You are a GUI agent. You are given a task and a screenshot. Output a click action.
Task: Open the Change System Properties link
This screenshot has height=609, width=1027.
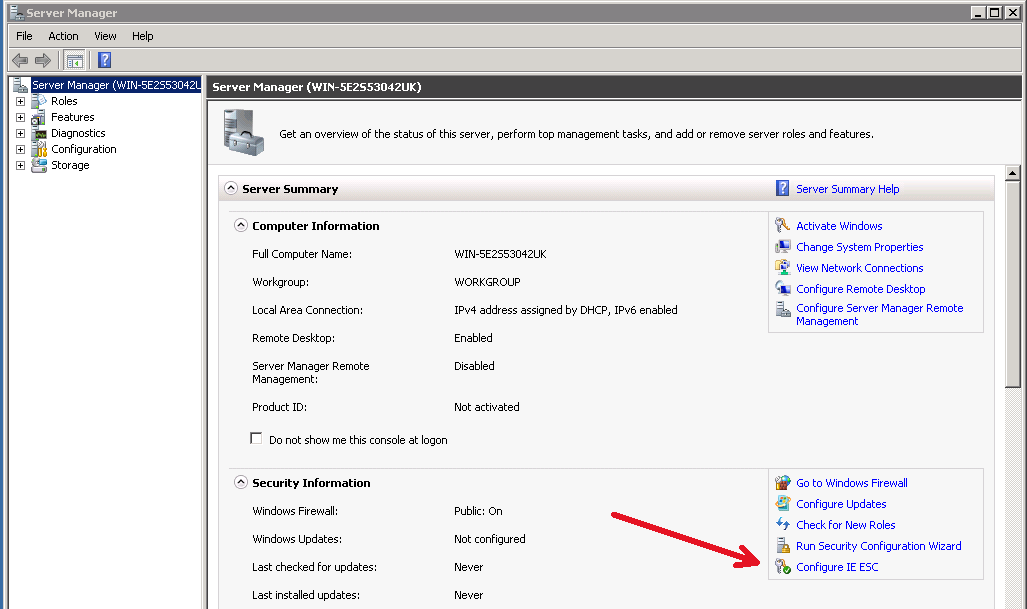click(859, 247)
